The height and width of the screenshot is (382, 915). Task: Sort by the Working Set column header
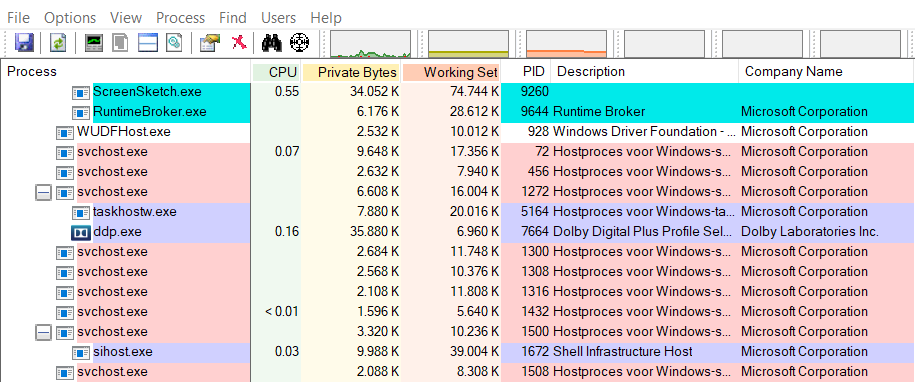click(452, 72)
